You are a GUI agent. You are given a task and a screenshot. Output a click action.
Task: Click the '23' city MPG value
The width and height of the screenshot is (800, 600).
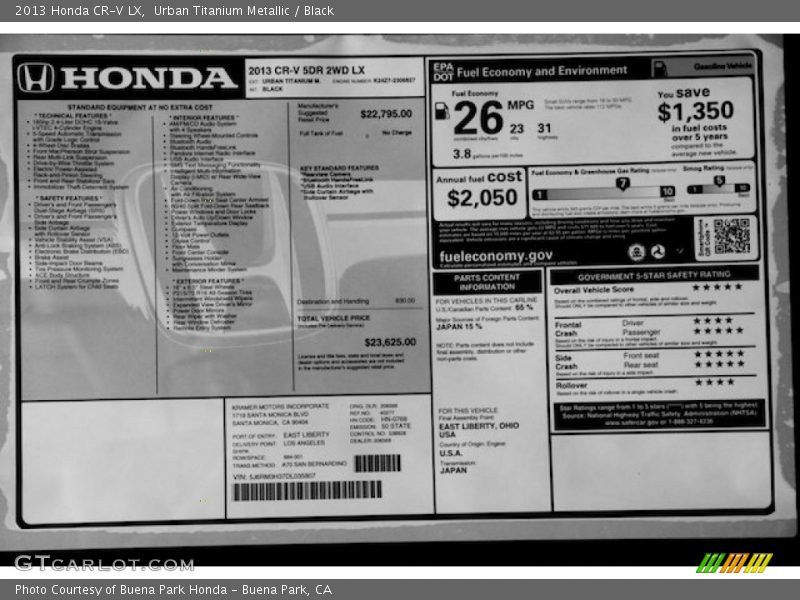coord(517,129)
